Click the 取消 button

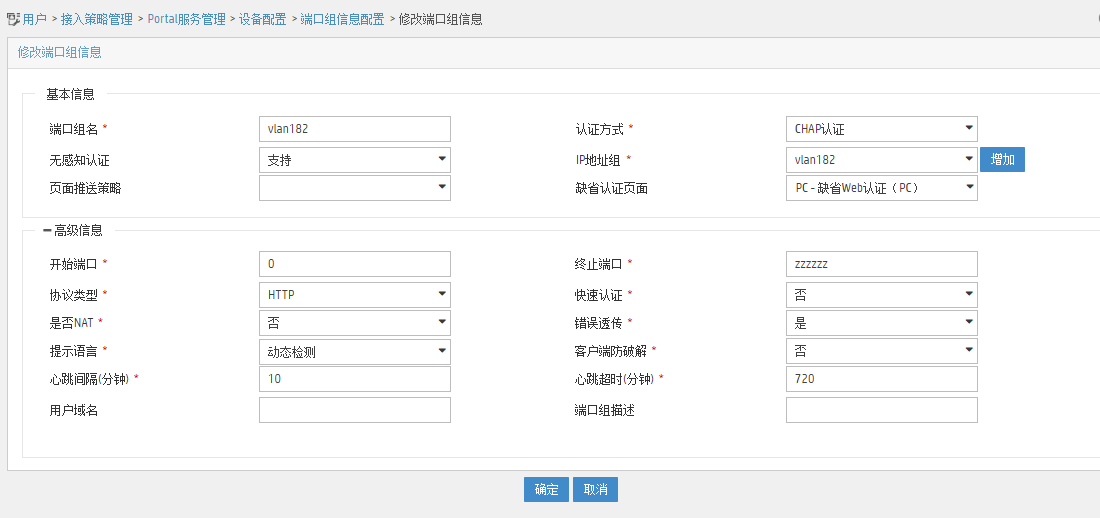click(x=596, y=489)
